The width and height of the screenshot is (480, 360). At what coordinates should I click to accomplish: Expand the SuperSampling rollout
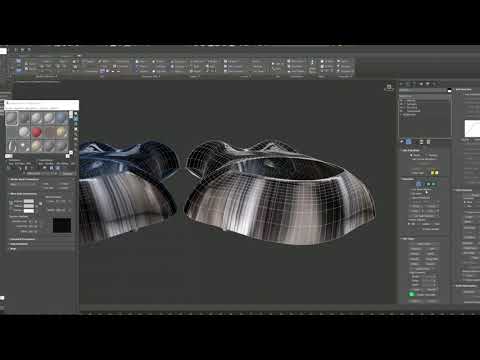(x=19, y=244)
